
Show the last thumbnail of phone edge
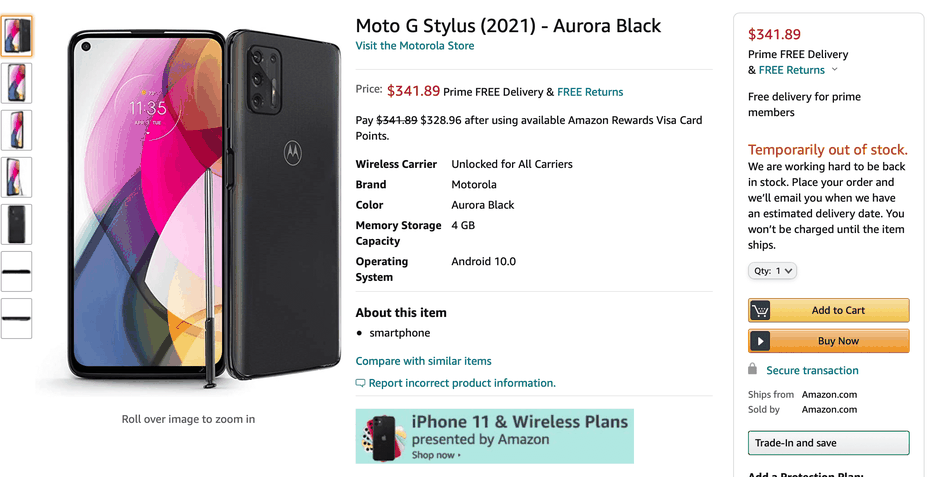point(17,319)
